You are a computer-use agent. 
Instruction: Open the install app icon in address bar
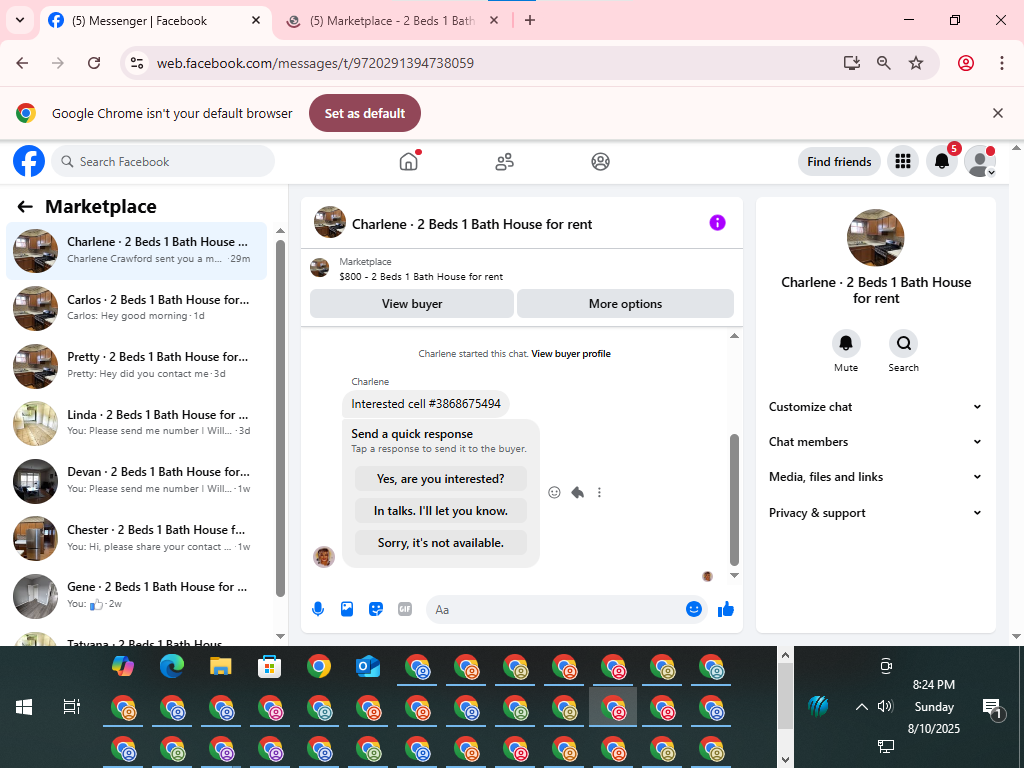(851, 63)
